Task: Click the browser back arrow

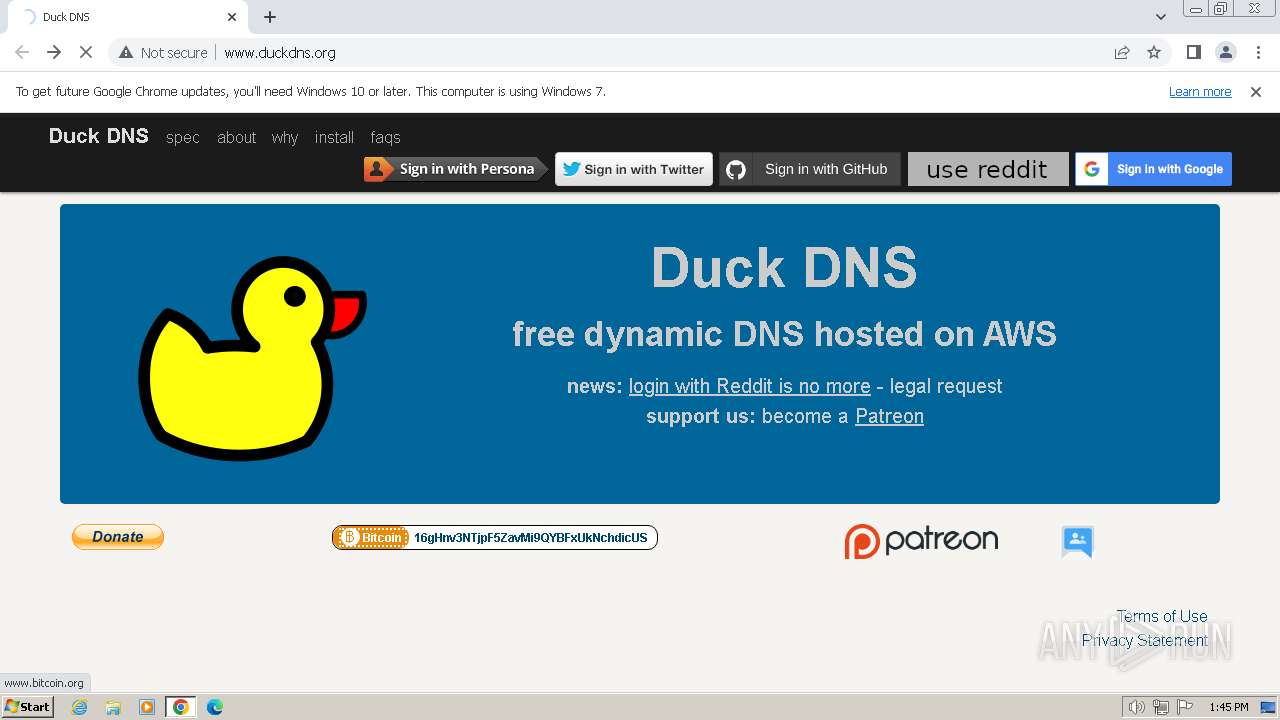Action: tap(22, 52)
